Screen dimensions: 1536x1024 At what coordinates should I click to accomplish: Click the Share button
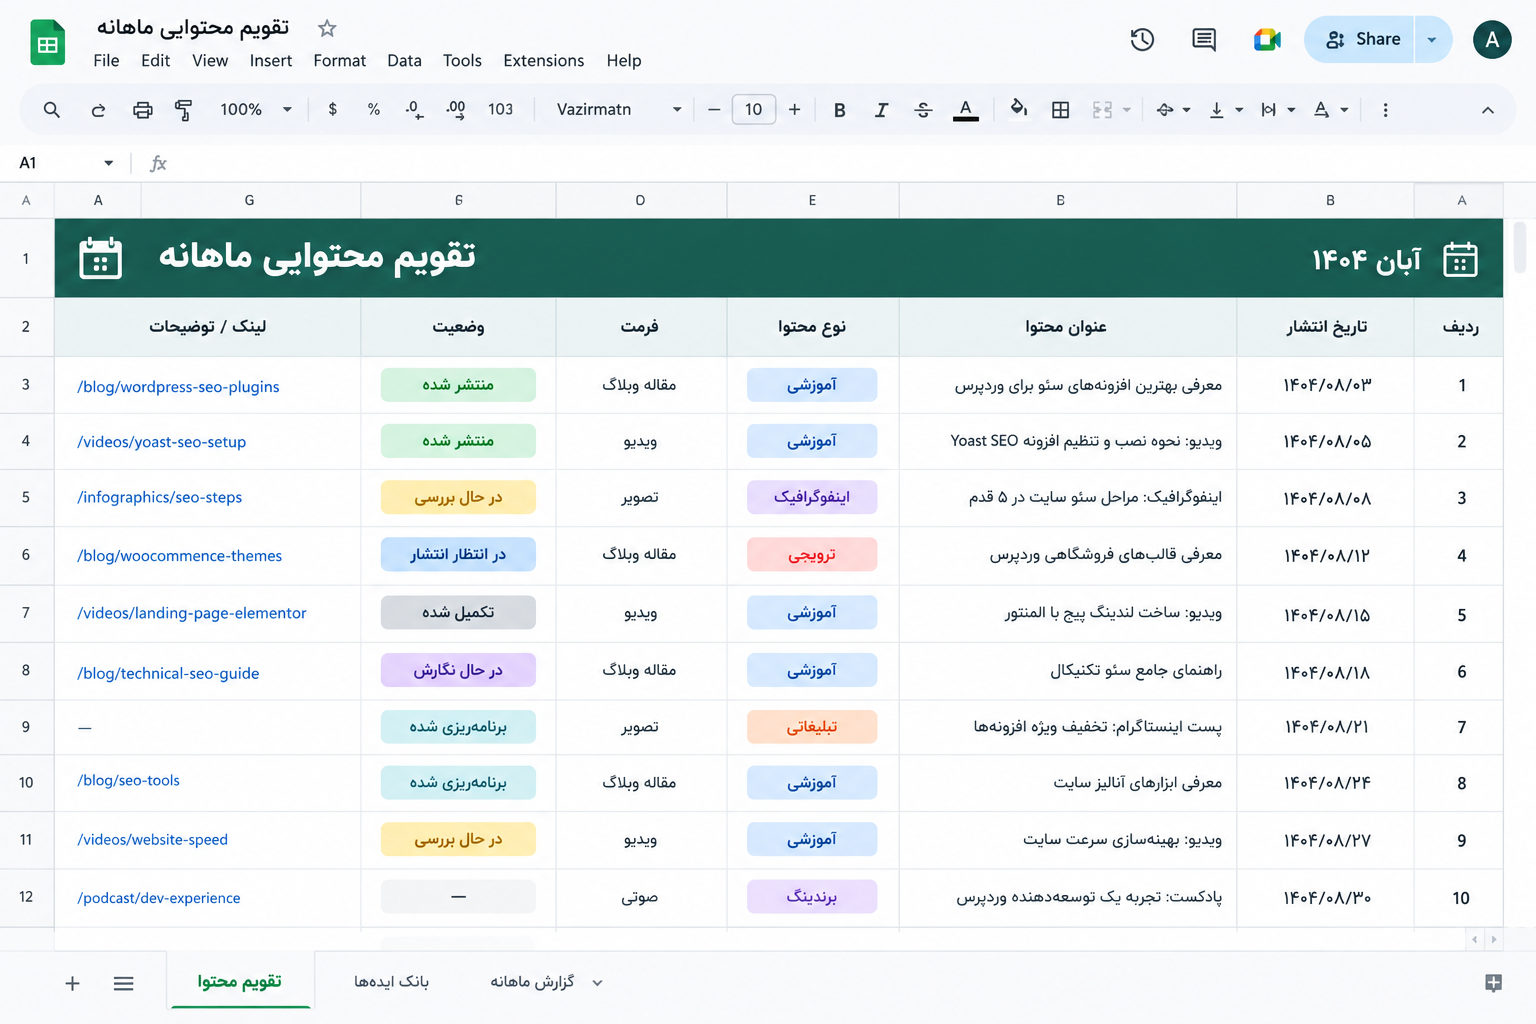tap(1359, 40)
